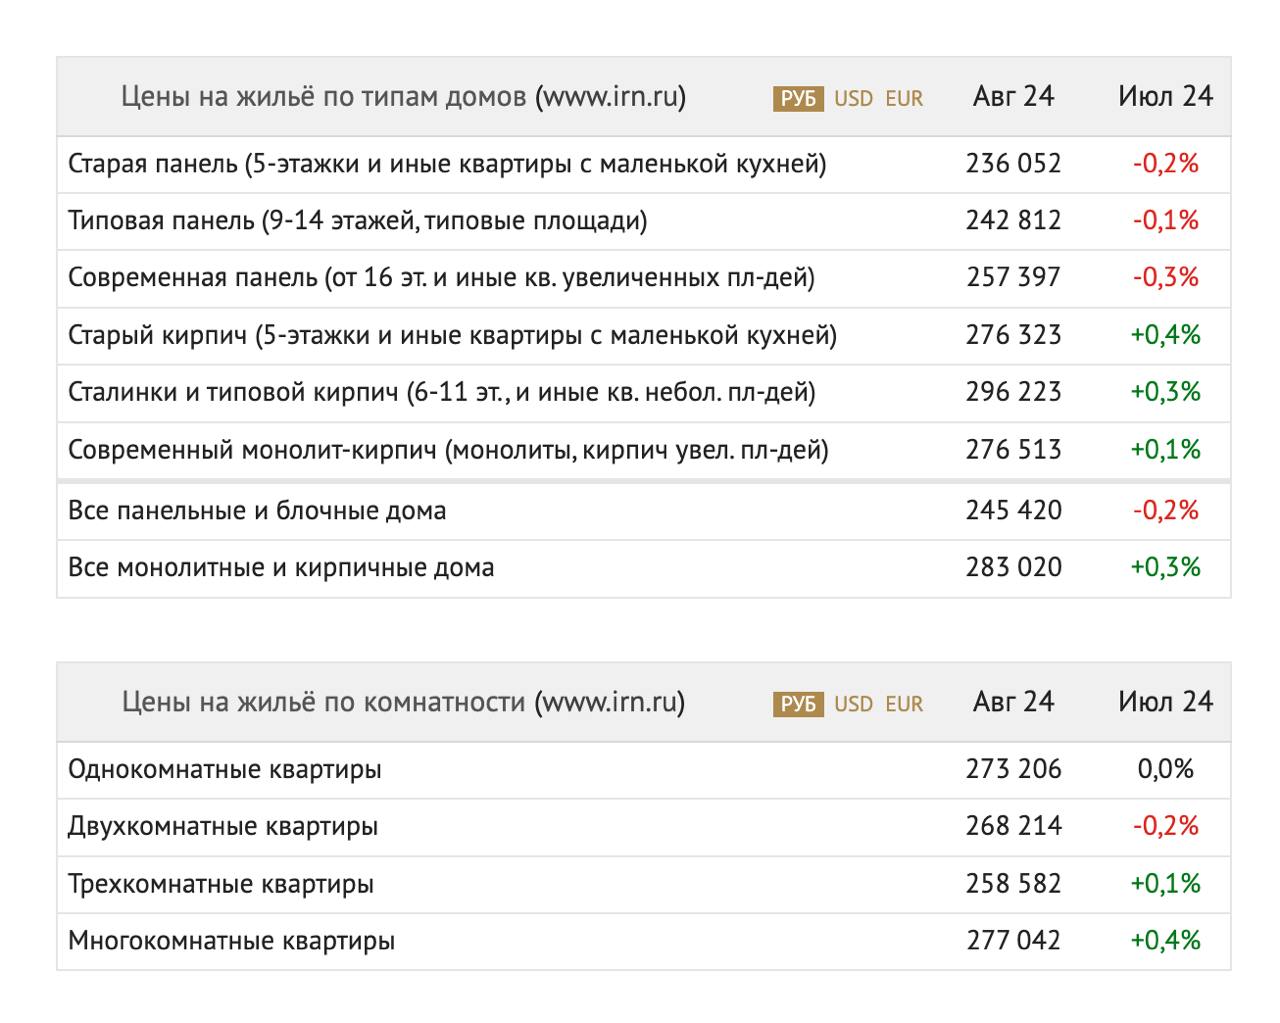Open the 'Старая панель' row label
This screenshot has width=1280, height=1023.
tap(447, 164)
